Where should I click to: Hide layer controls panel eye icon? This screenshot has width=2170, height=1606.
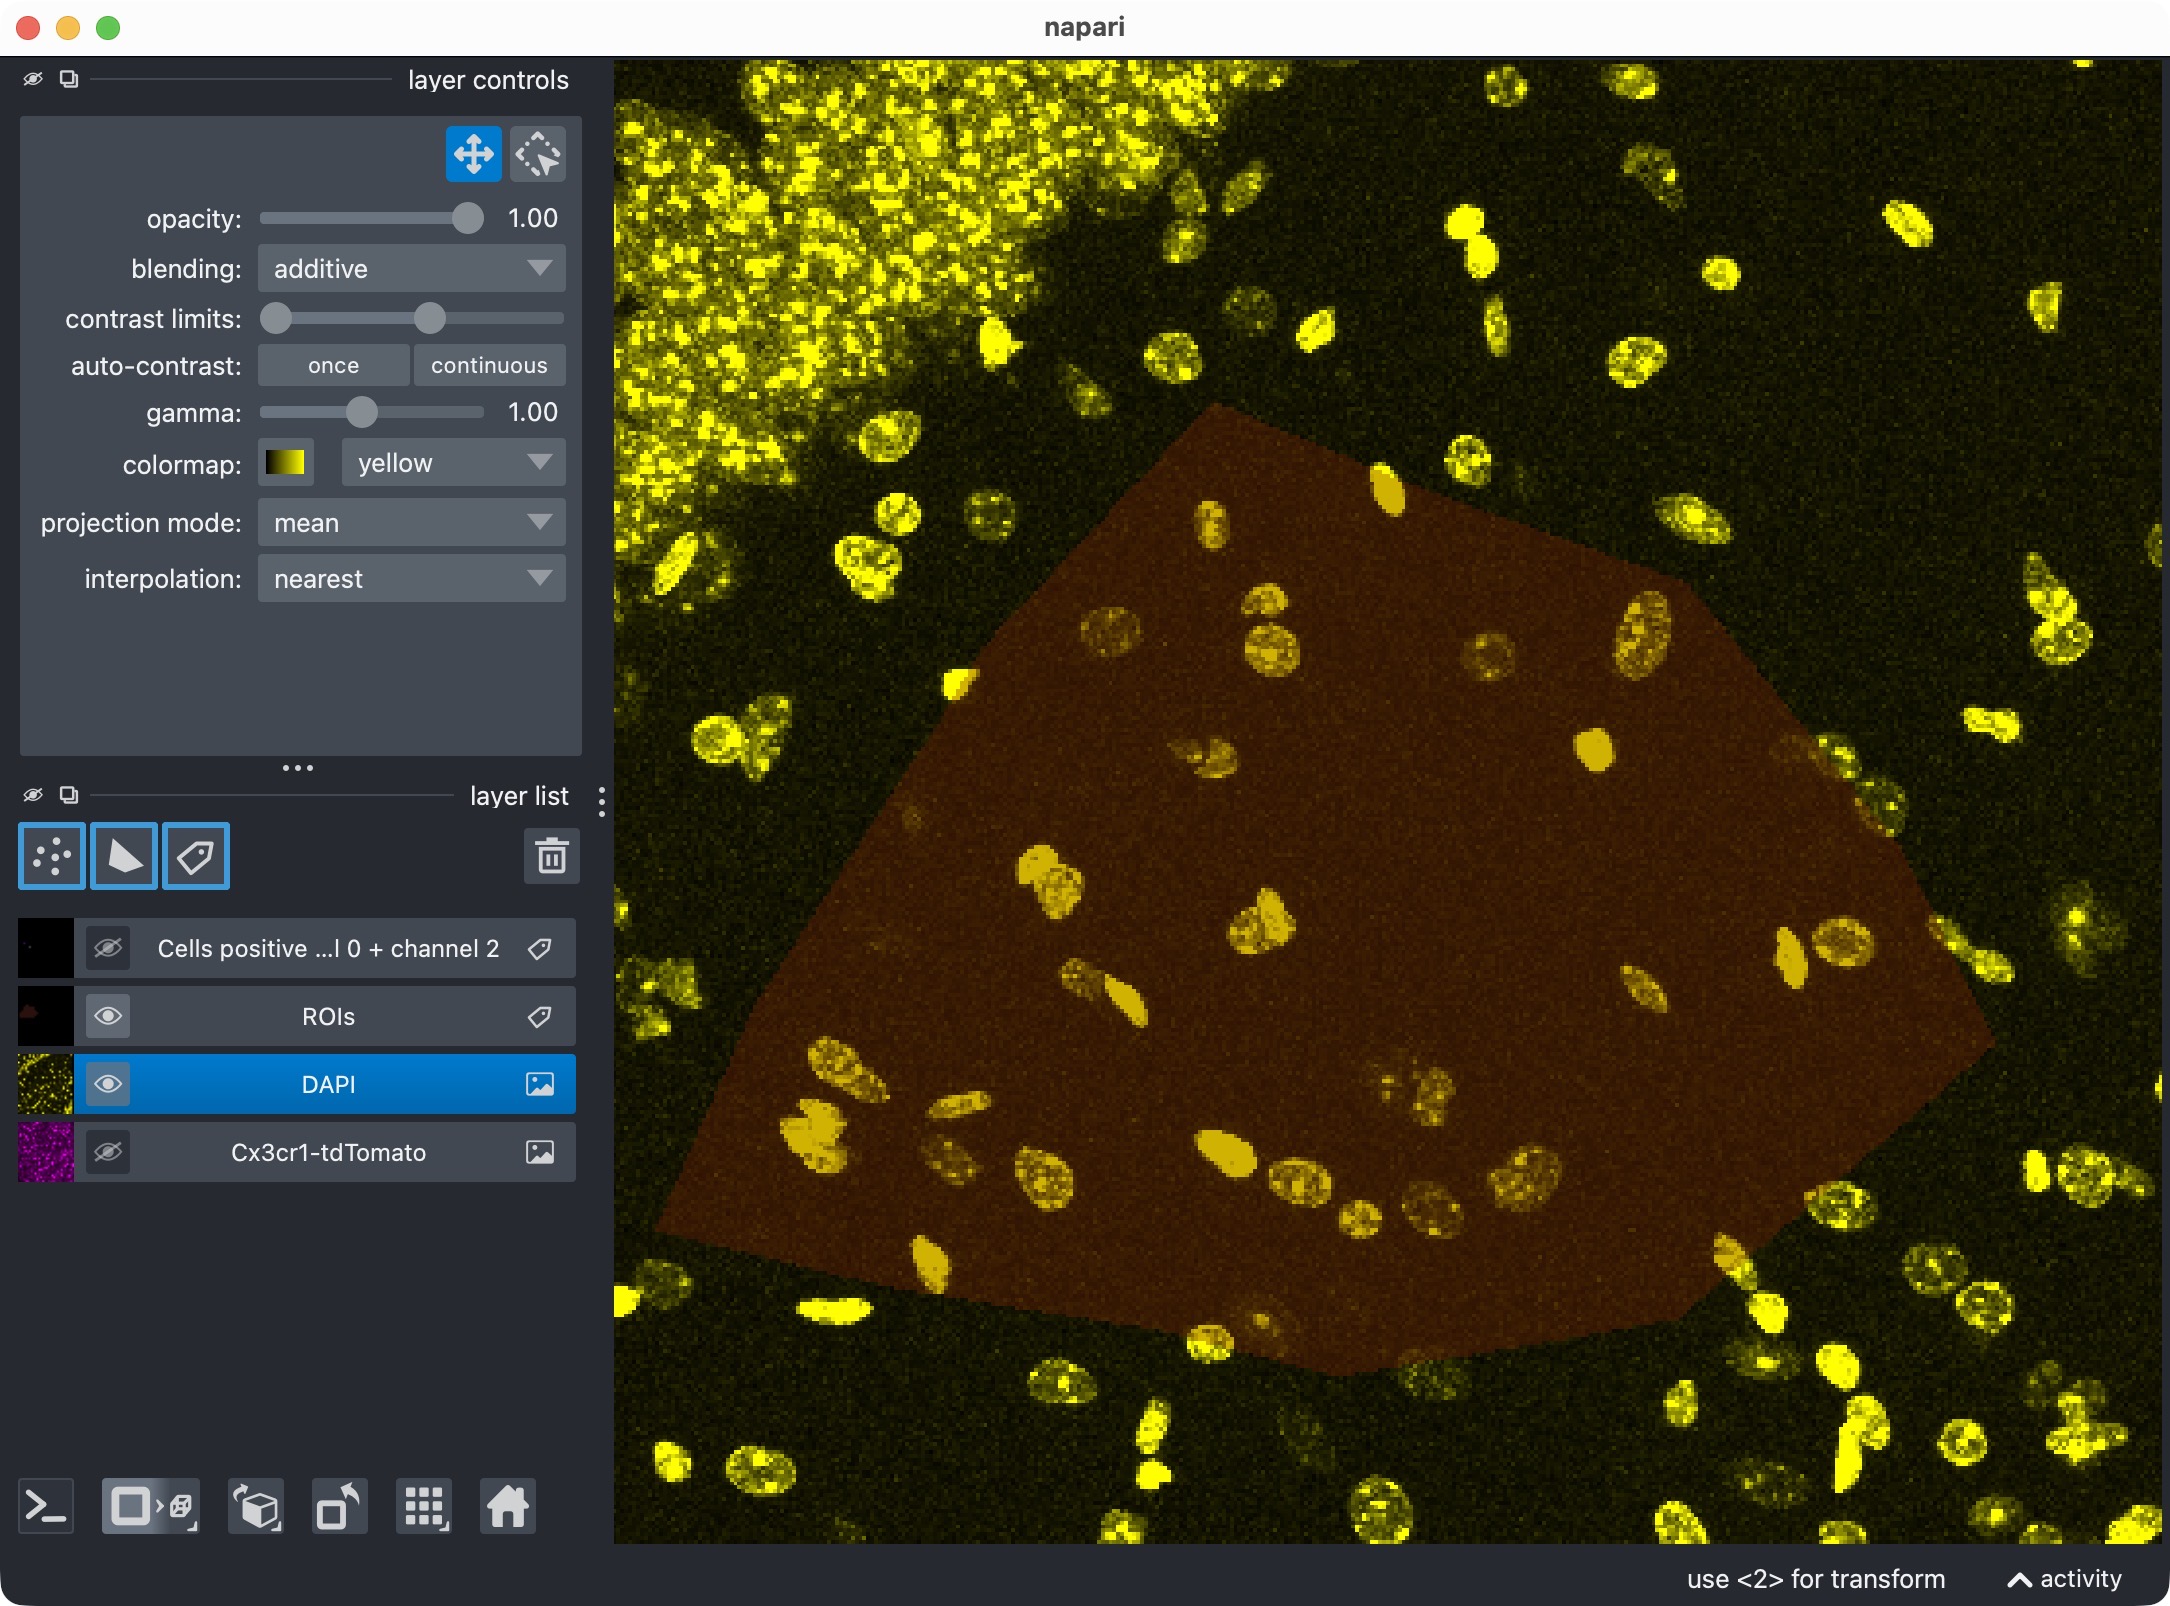[x=33, y=79]
